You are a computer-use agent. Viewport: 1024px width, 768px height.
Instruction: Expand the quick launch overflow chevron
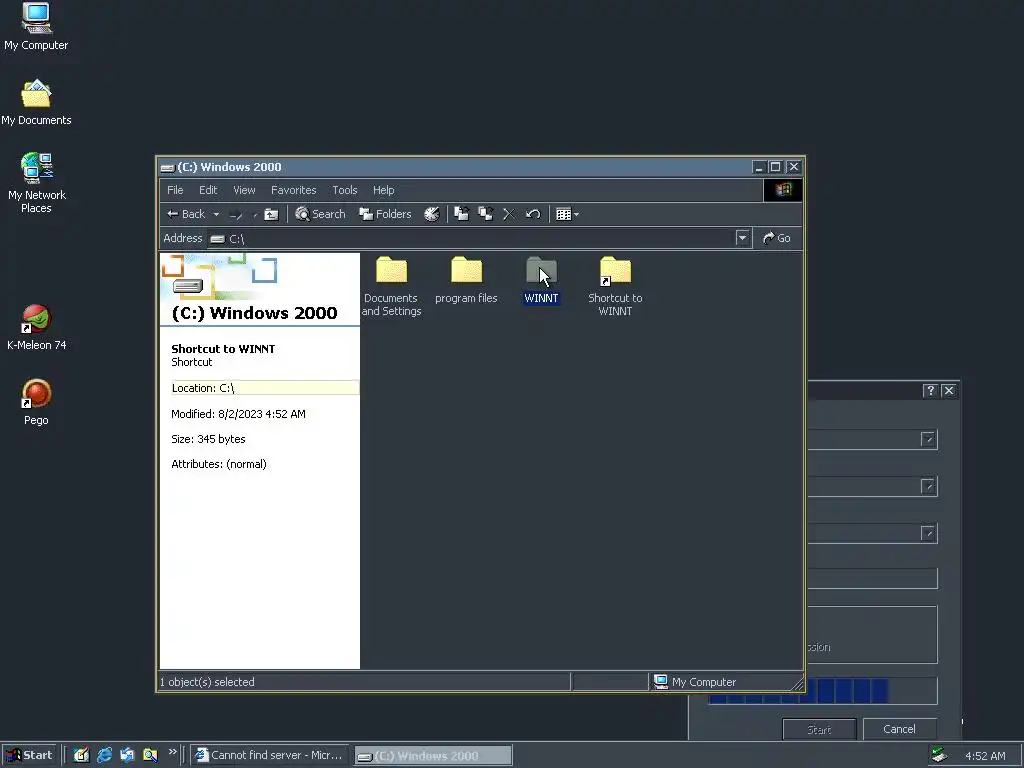pos(172,752)
